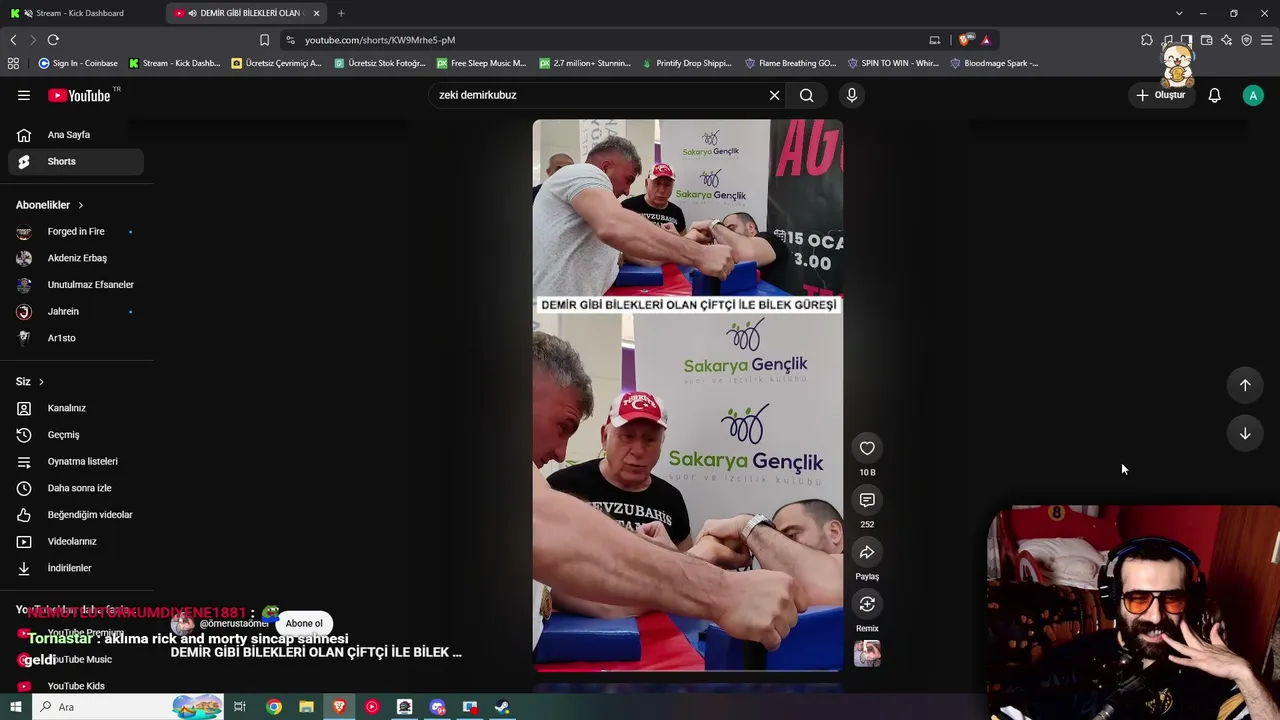Open Videolarınız
1280x720 pixels.
tap(76, 541)
